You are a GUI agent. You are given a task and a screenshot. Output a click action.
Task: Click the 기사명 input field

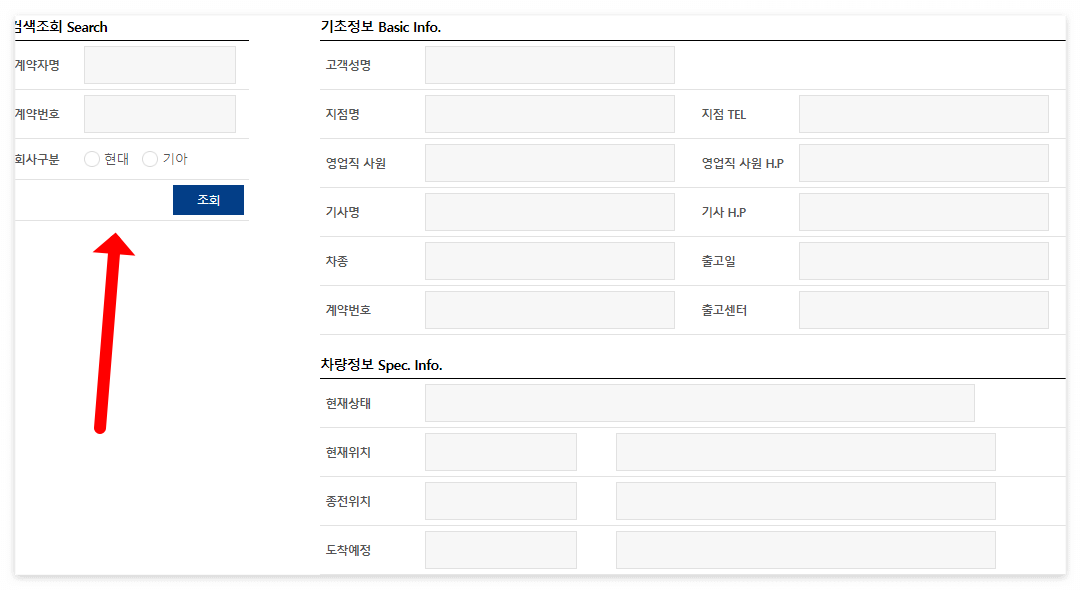(x=549, y=211)
